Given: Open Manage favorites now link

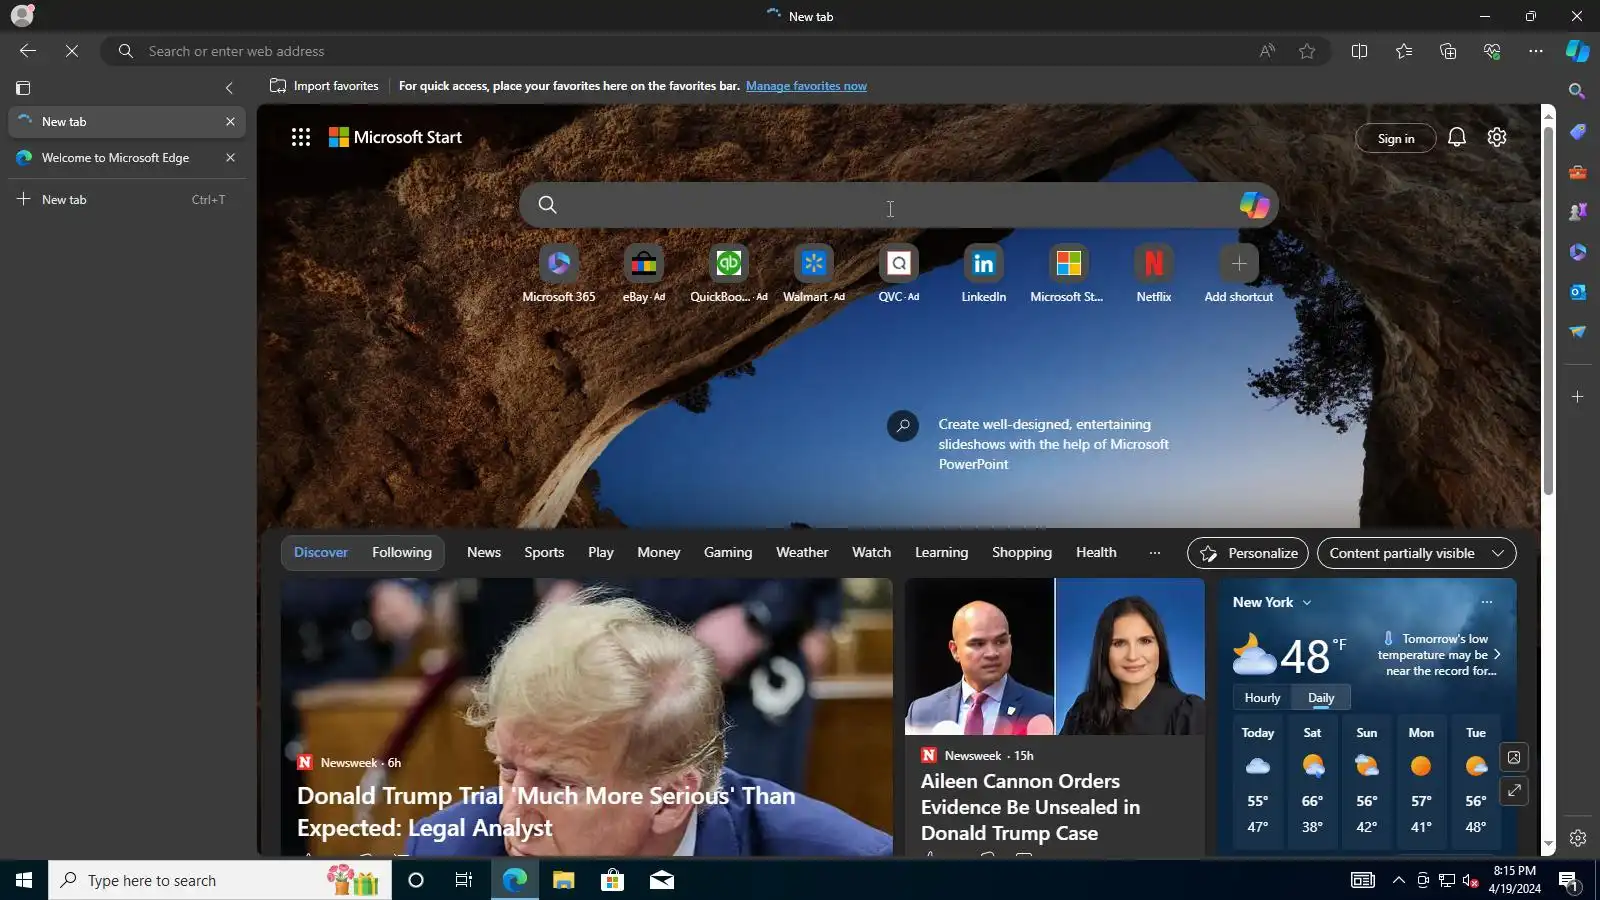Looking at the screenshot, I should [806, 86].
